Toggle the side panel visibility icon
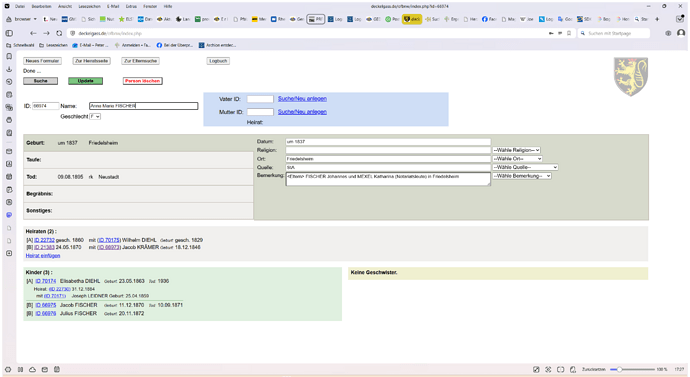The image size is (690, 377). click(9, 33)
